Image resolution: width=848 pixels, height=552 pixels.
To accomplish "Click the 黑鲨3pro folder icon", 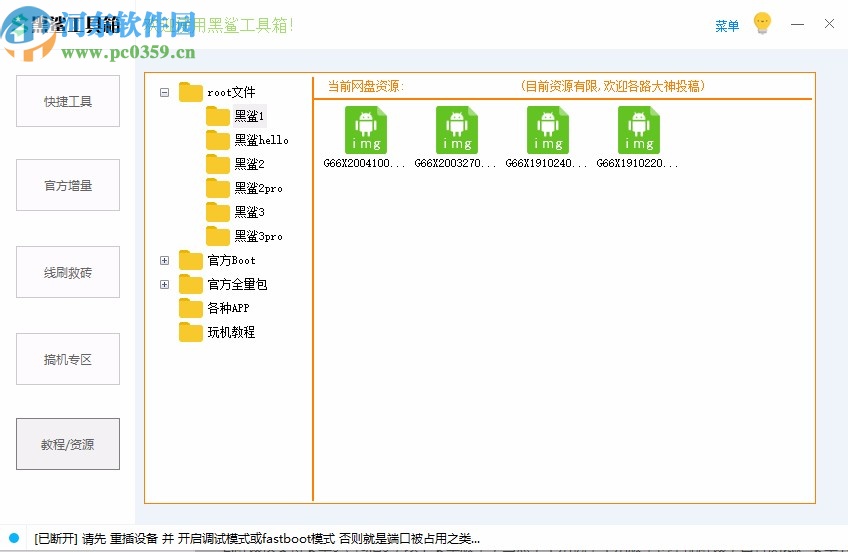I will click(x=218, y=236).
